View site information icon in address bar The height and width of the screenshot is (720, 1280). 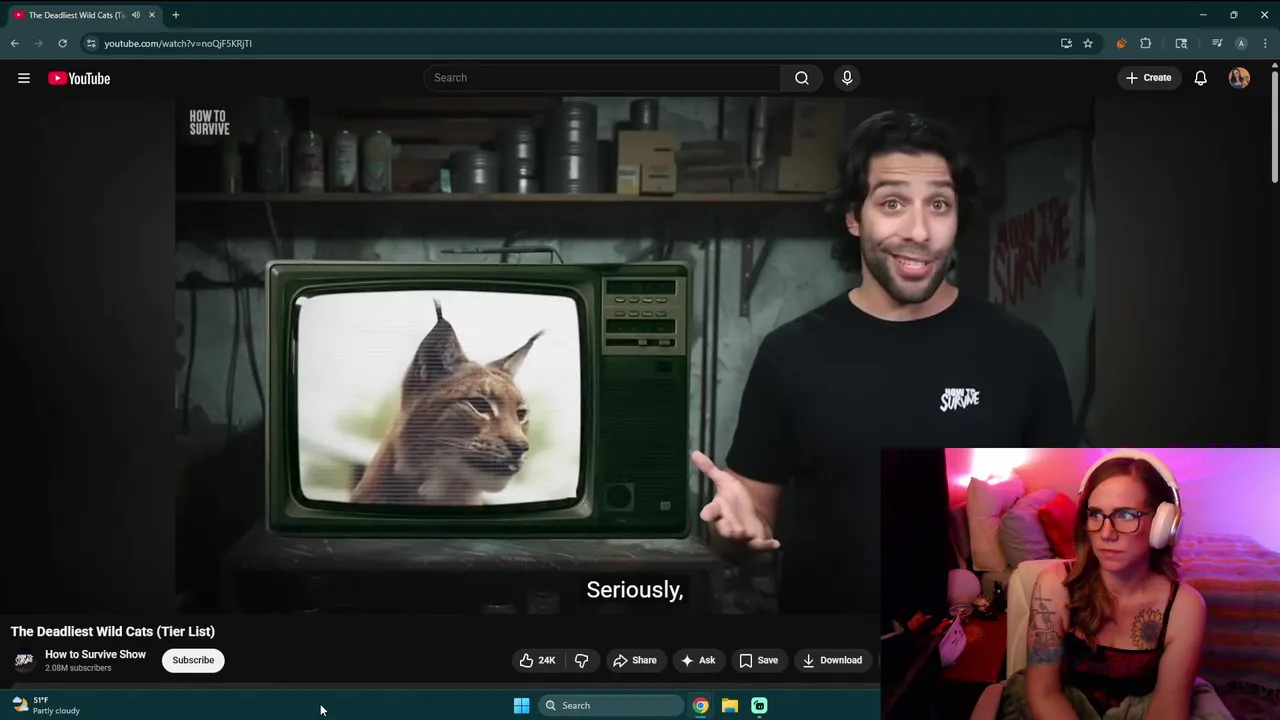[x=91, y=43]
